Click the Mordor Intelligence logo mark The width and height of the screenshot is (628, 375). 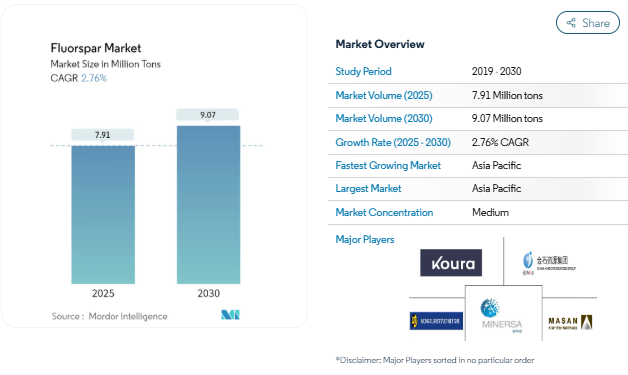[230, 315]
